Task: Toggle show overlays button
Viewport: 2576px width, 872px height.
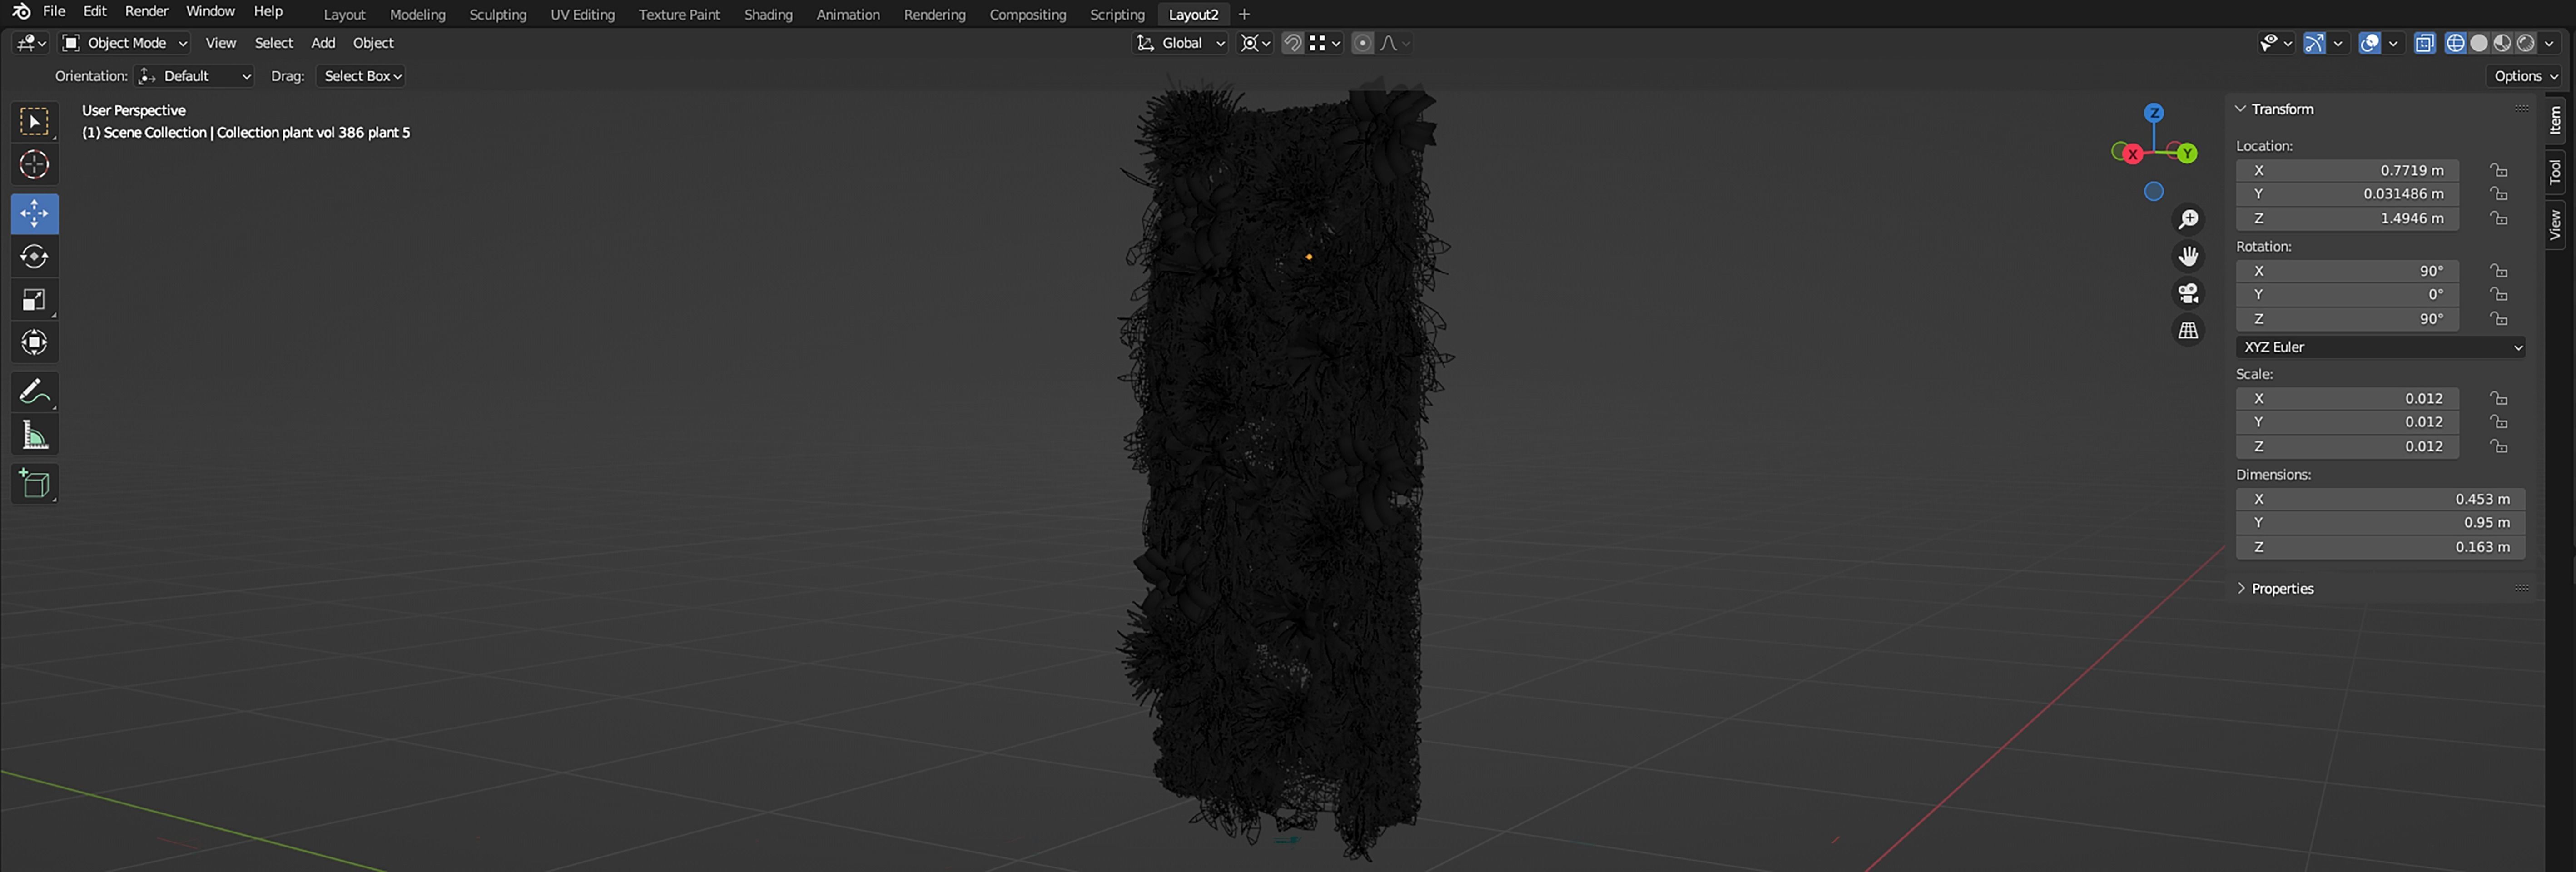Action: (2369, 43)
